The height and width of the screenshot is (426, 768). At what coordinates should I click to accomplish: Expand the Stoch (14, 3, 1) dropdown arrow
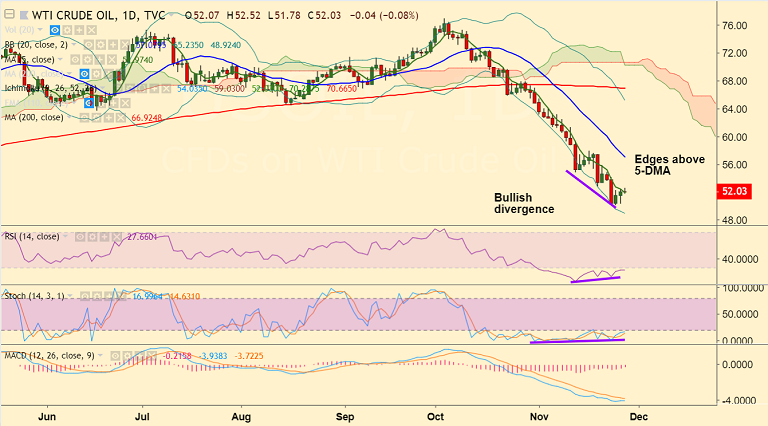point(70,296)
